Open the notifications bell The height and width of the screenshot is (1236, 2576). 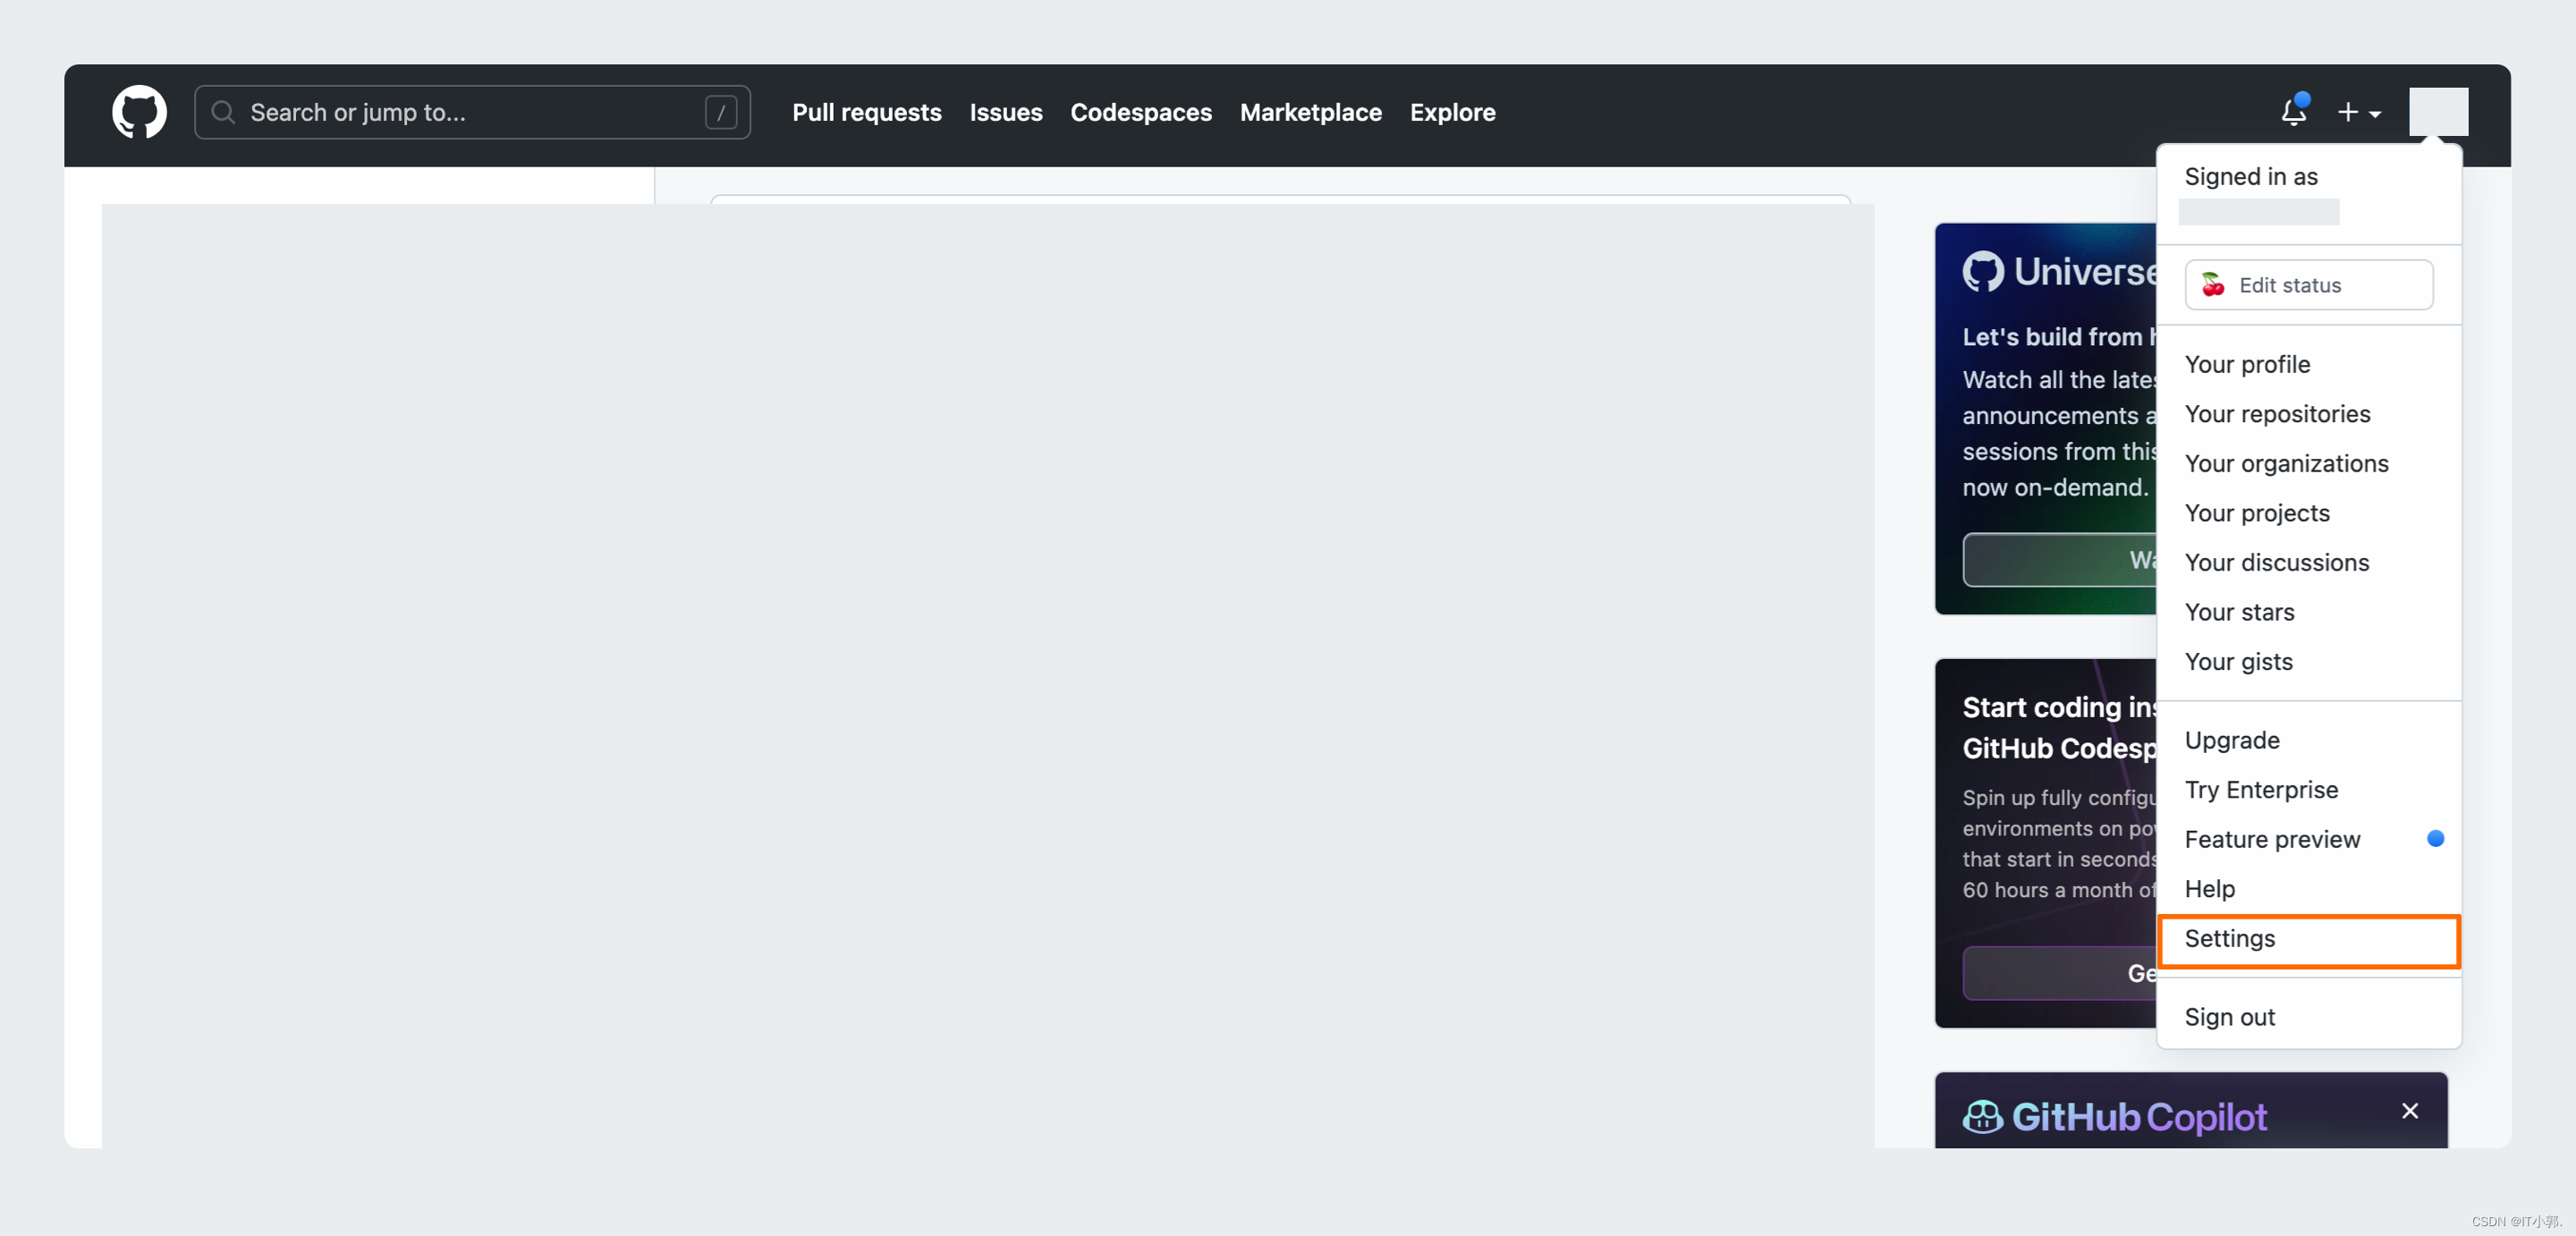pyautogui.click(x=2293, y=112)
